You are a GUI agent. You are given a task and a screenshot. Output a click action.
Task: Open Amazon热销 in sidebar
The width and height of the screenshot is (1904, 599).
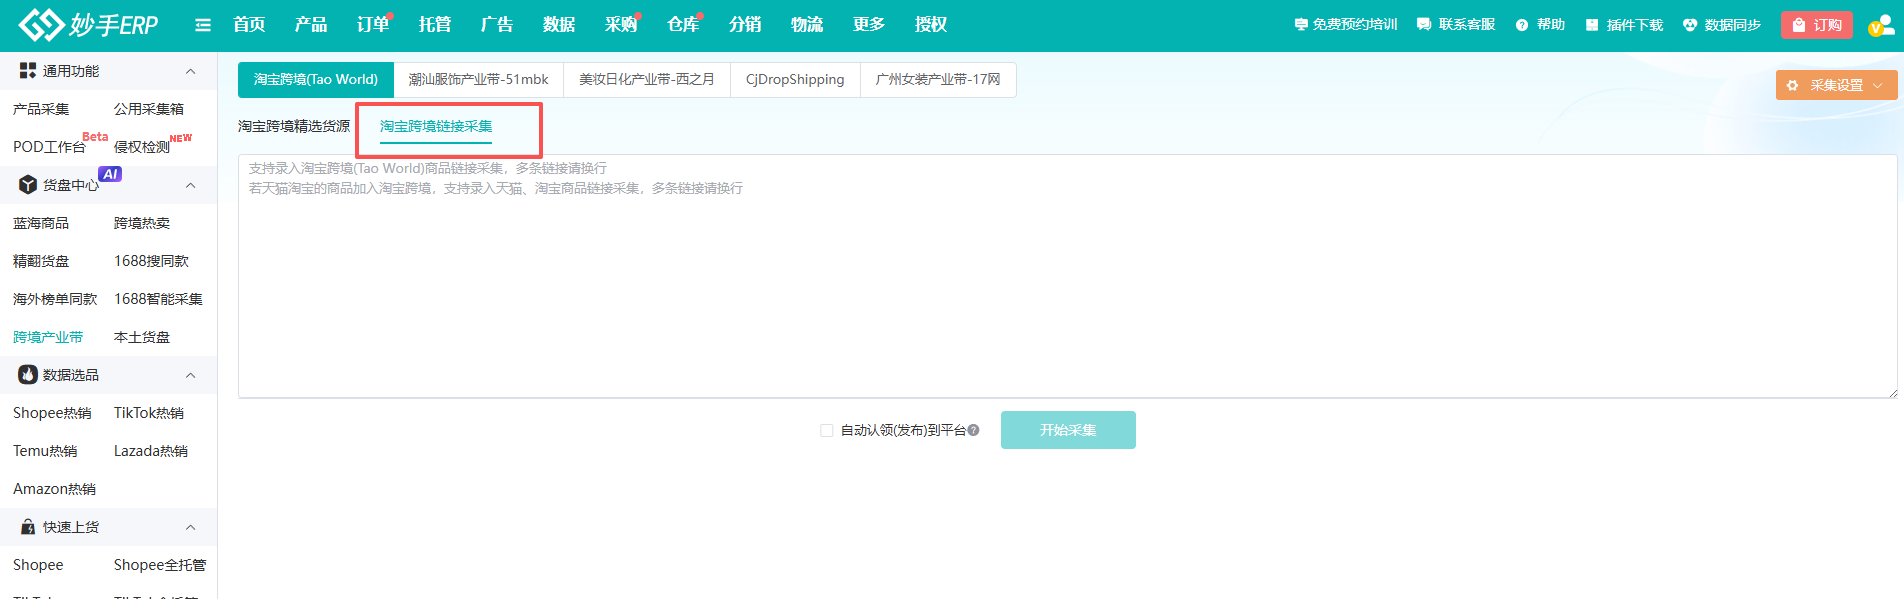(x=55, y=489)
